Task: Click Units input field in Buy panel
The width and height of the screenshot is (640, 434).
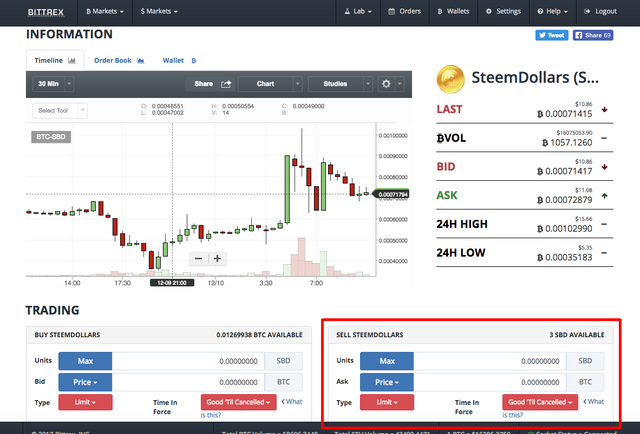Action: [x=188, y=361]
